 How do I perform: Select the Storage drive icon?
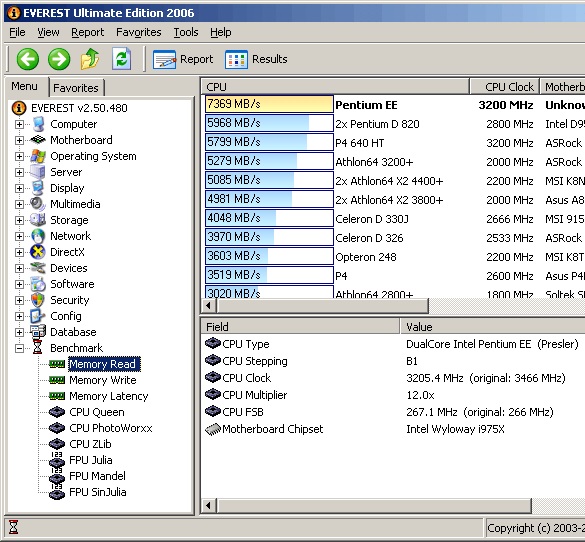[x=38, y=220]
